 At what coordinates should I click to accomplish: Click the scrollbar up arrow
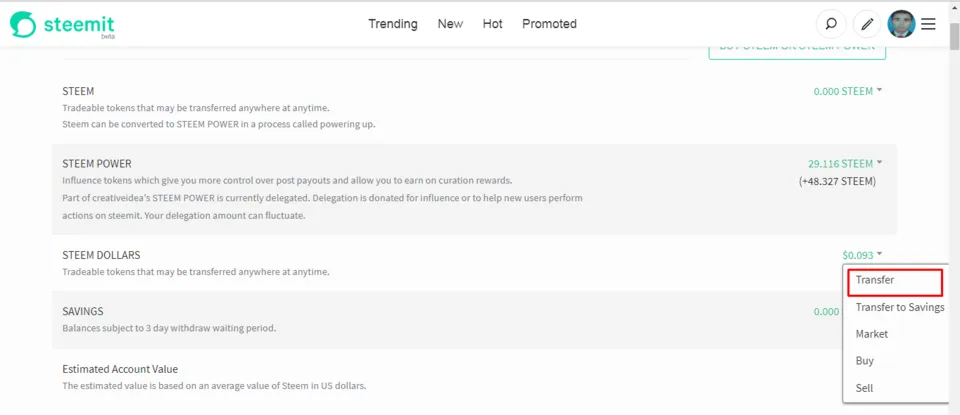(954, 6)
